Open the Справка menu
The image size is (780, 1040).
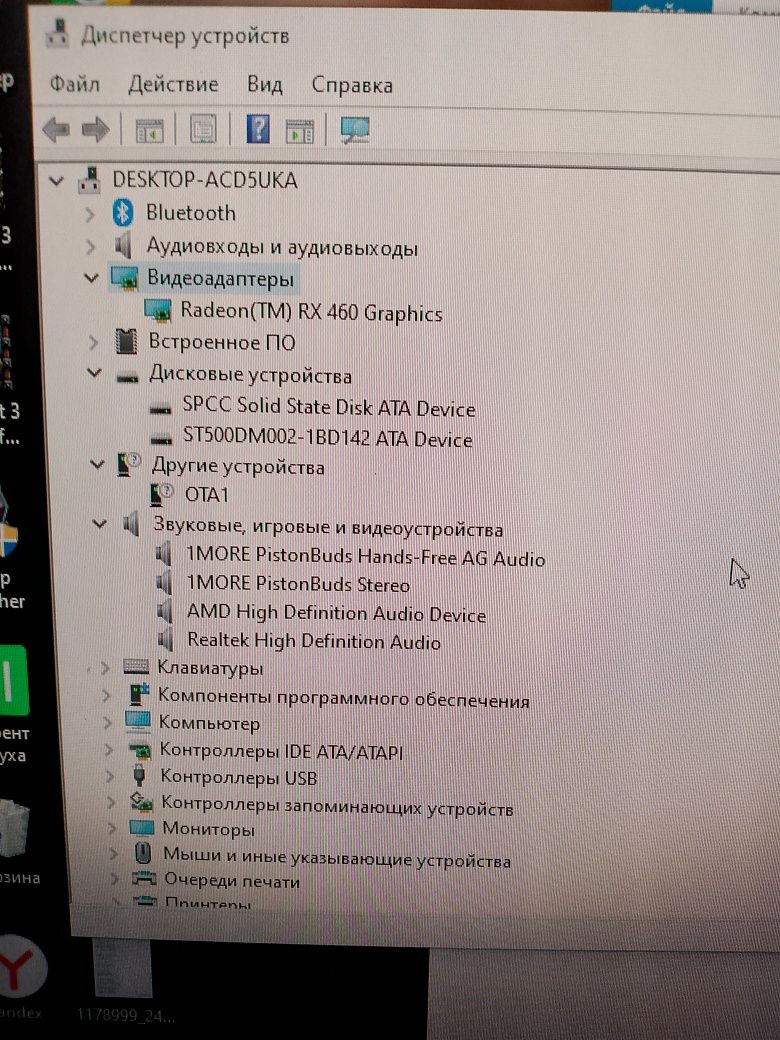point(352,85)
